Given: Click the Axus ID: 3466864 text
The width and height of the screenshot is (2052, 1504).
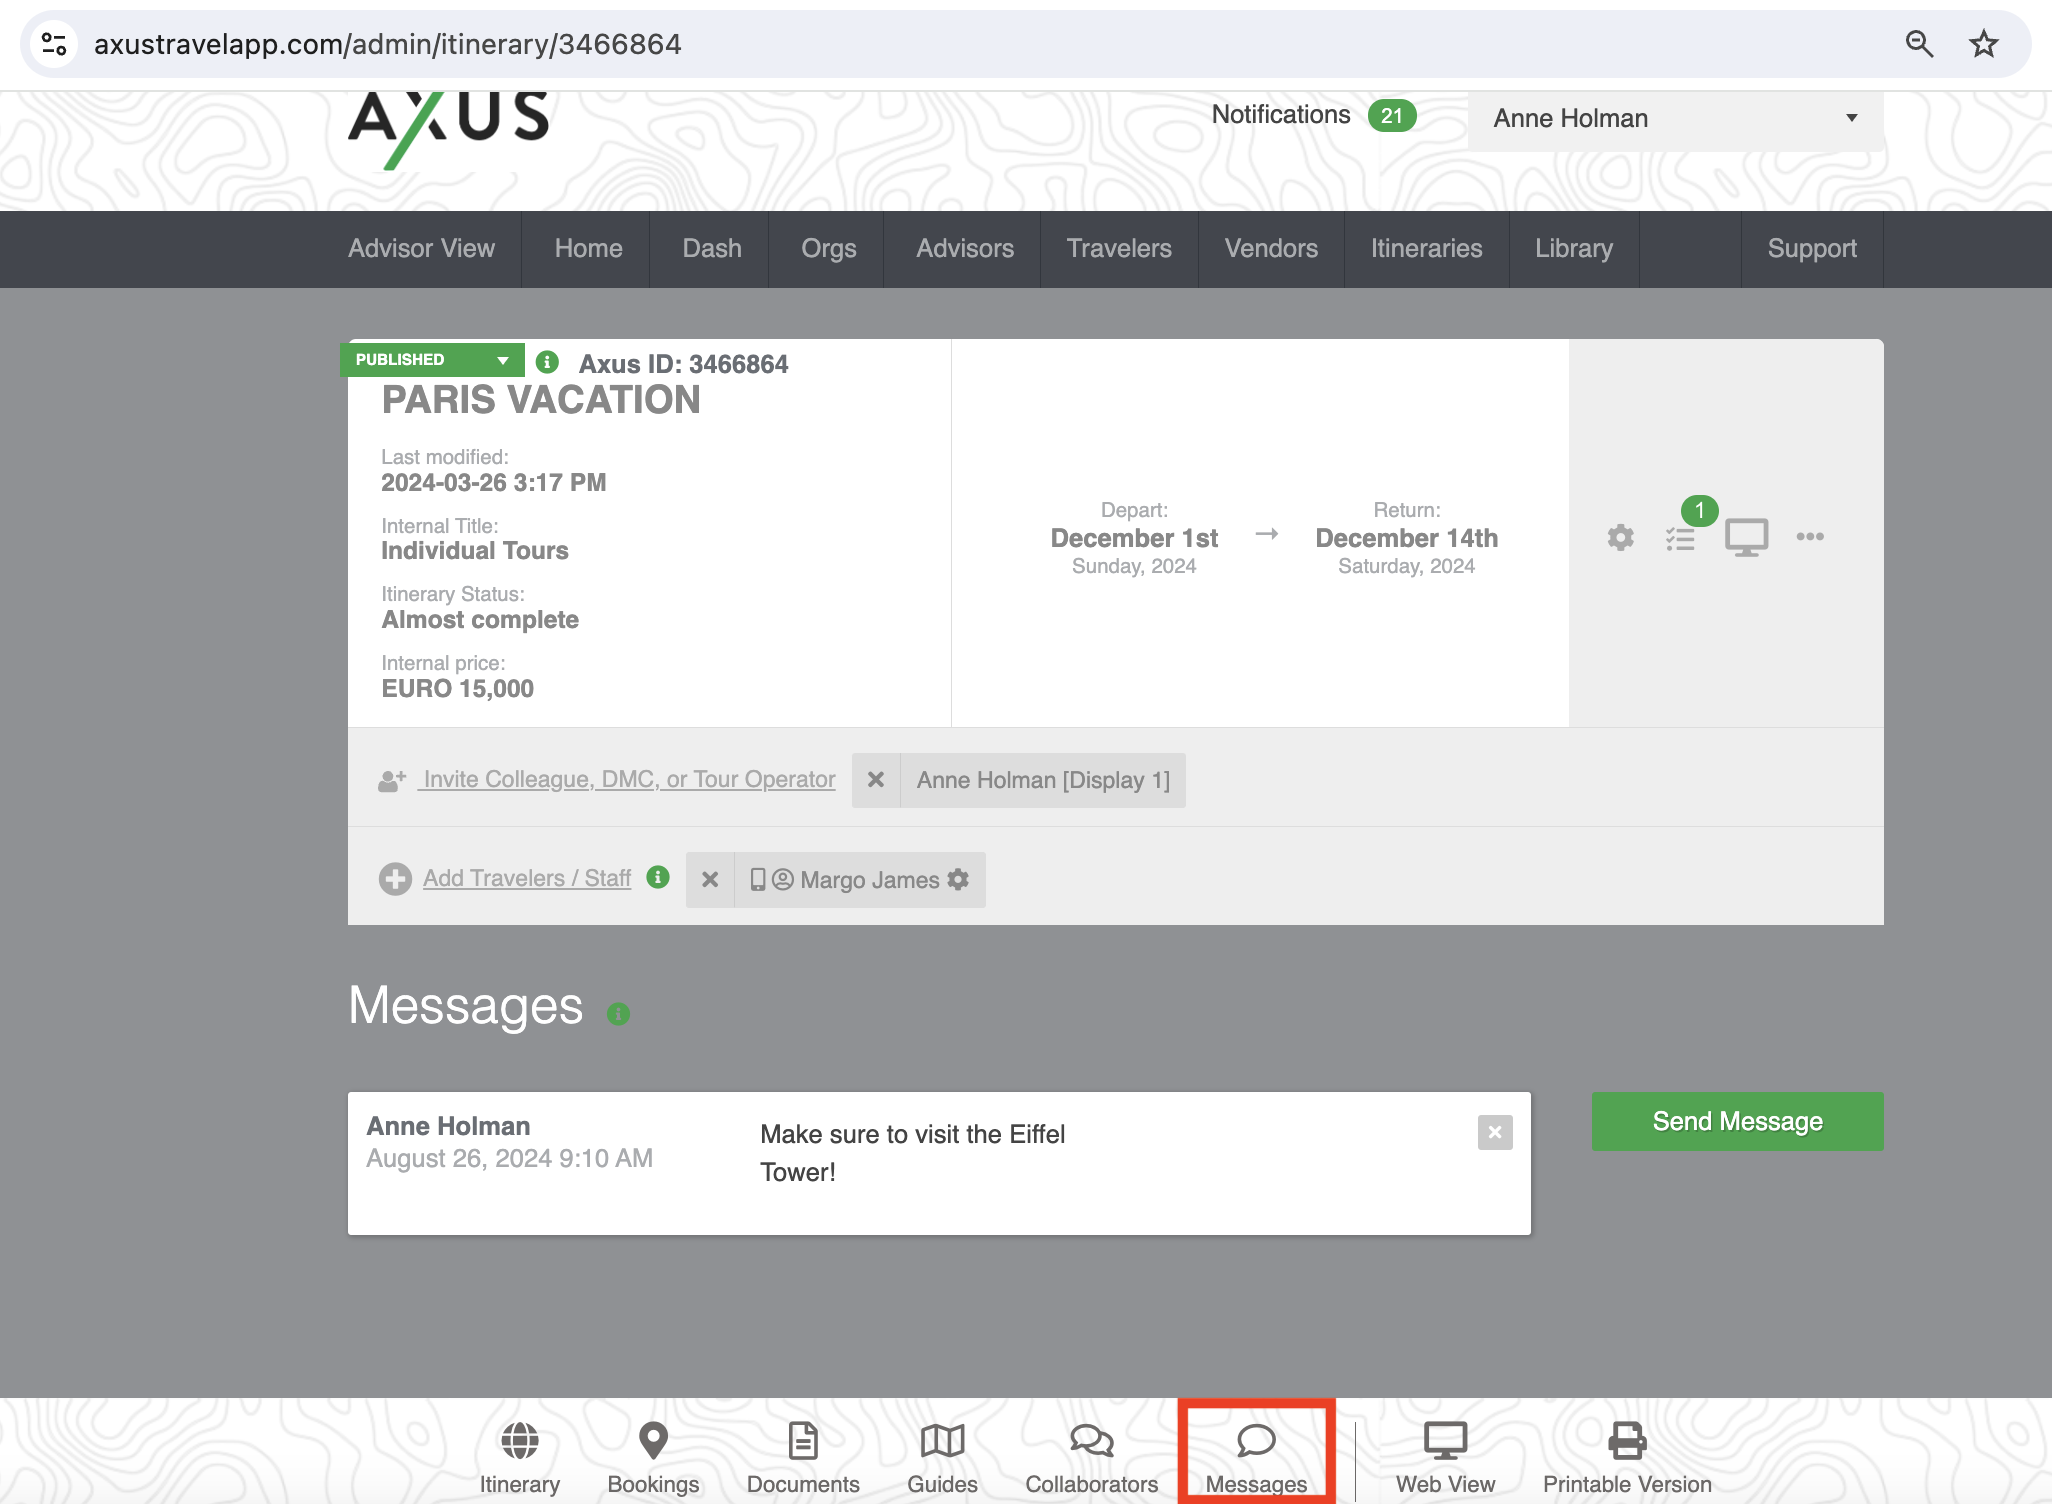Looking at the screenshot, I should pos(684,364).
